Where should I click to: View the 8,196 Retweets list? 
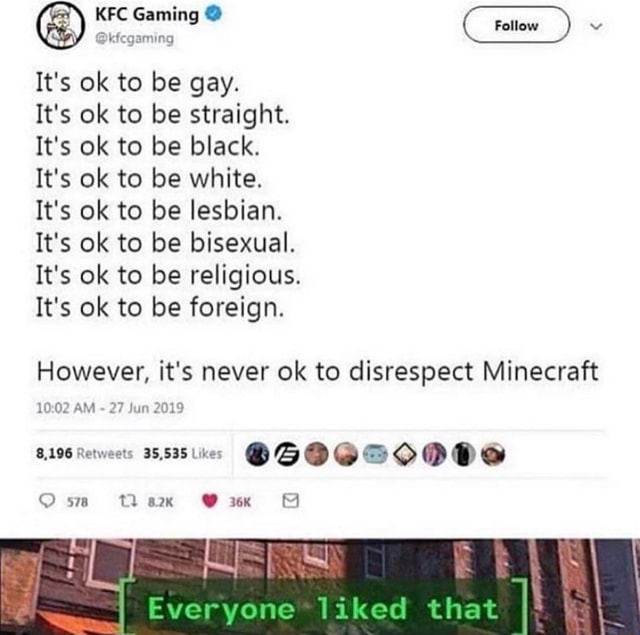point(84,453)
